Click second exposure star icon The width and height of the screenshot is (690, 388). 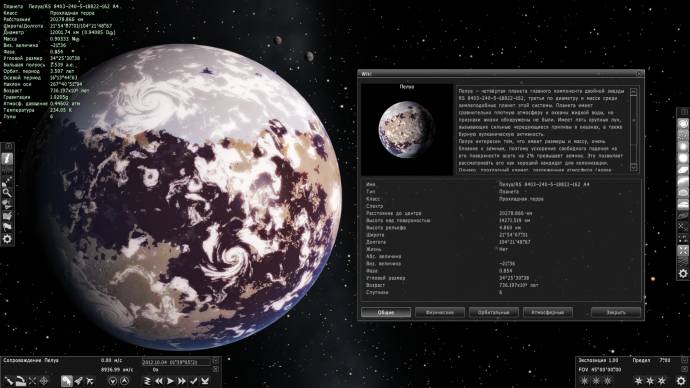pos(596,381)
